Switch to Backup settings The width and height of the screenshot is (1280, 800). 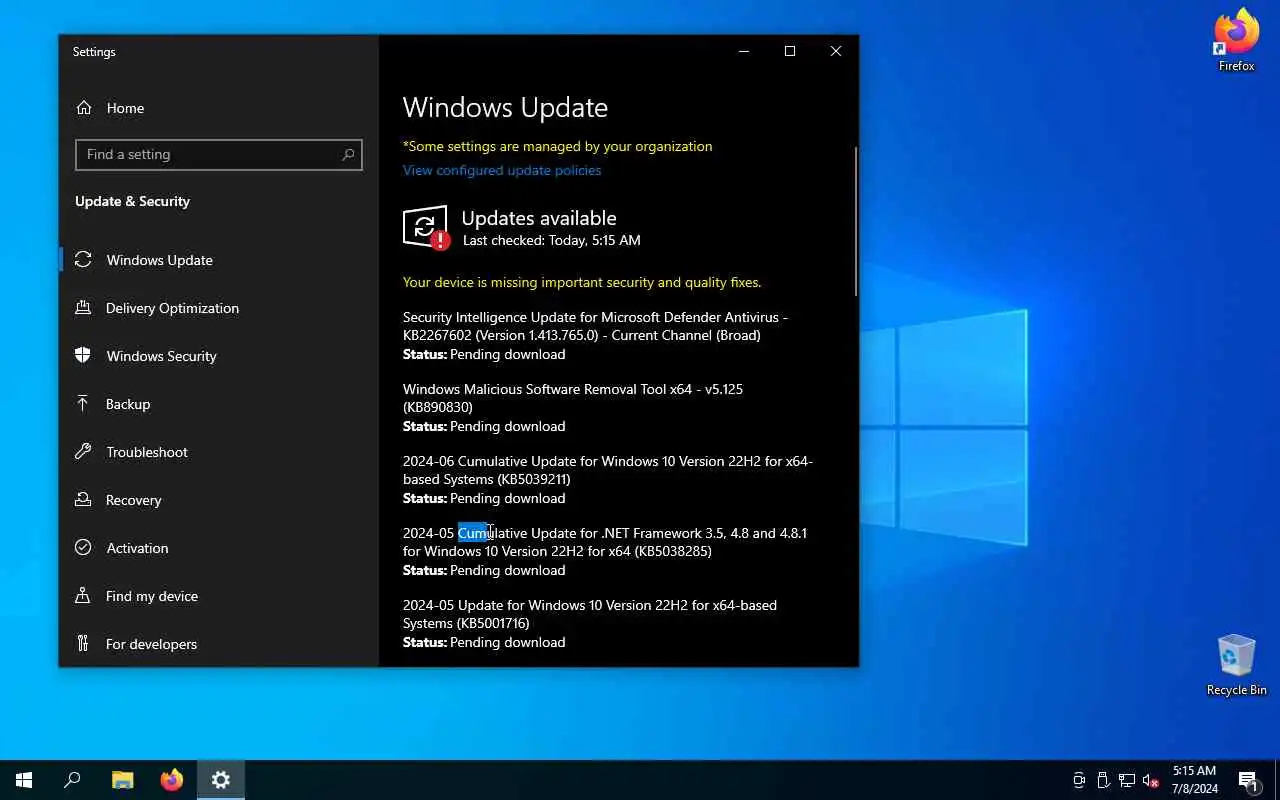pyautogui.click(x=218, y=404)
